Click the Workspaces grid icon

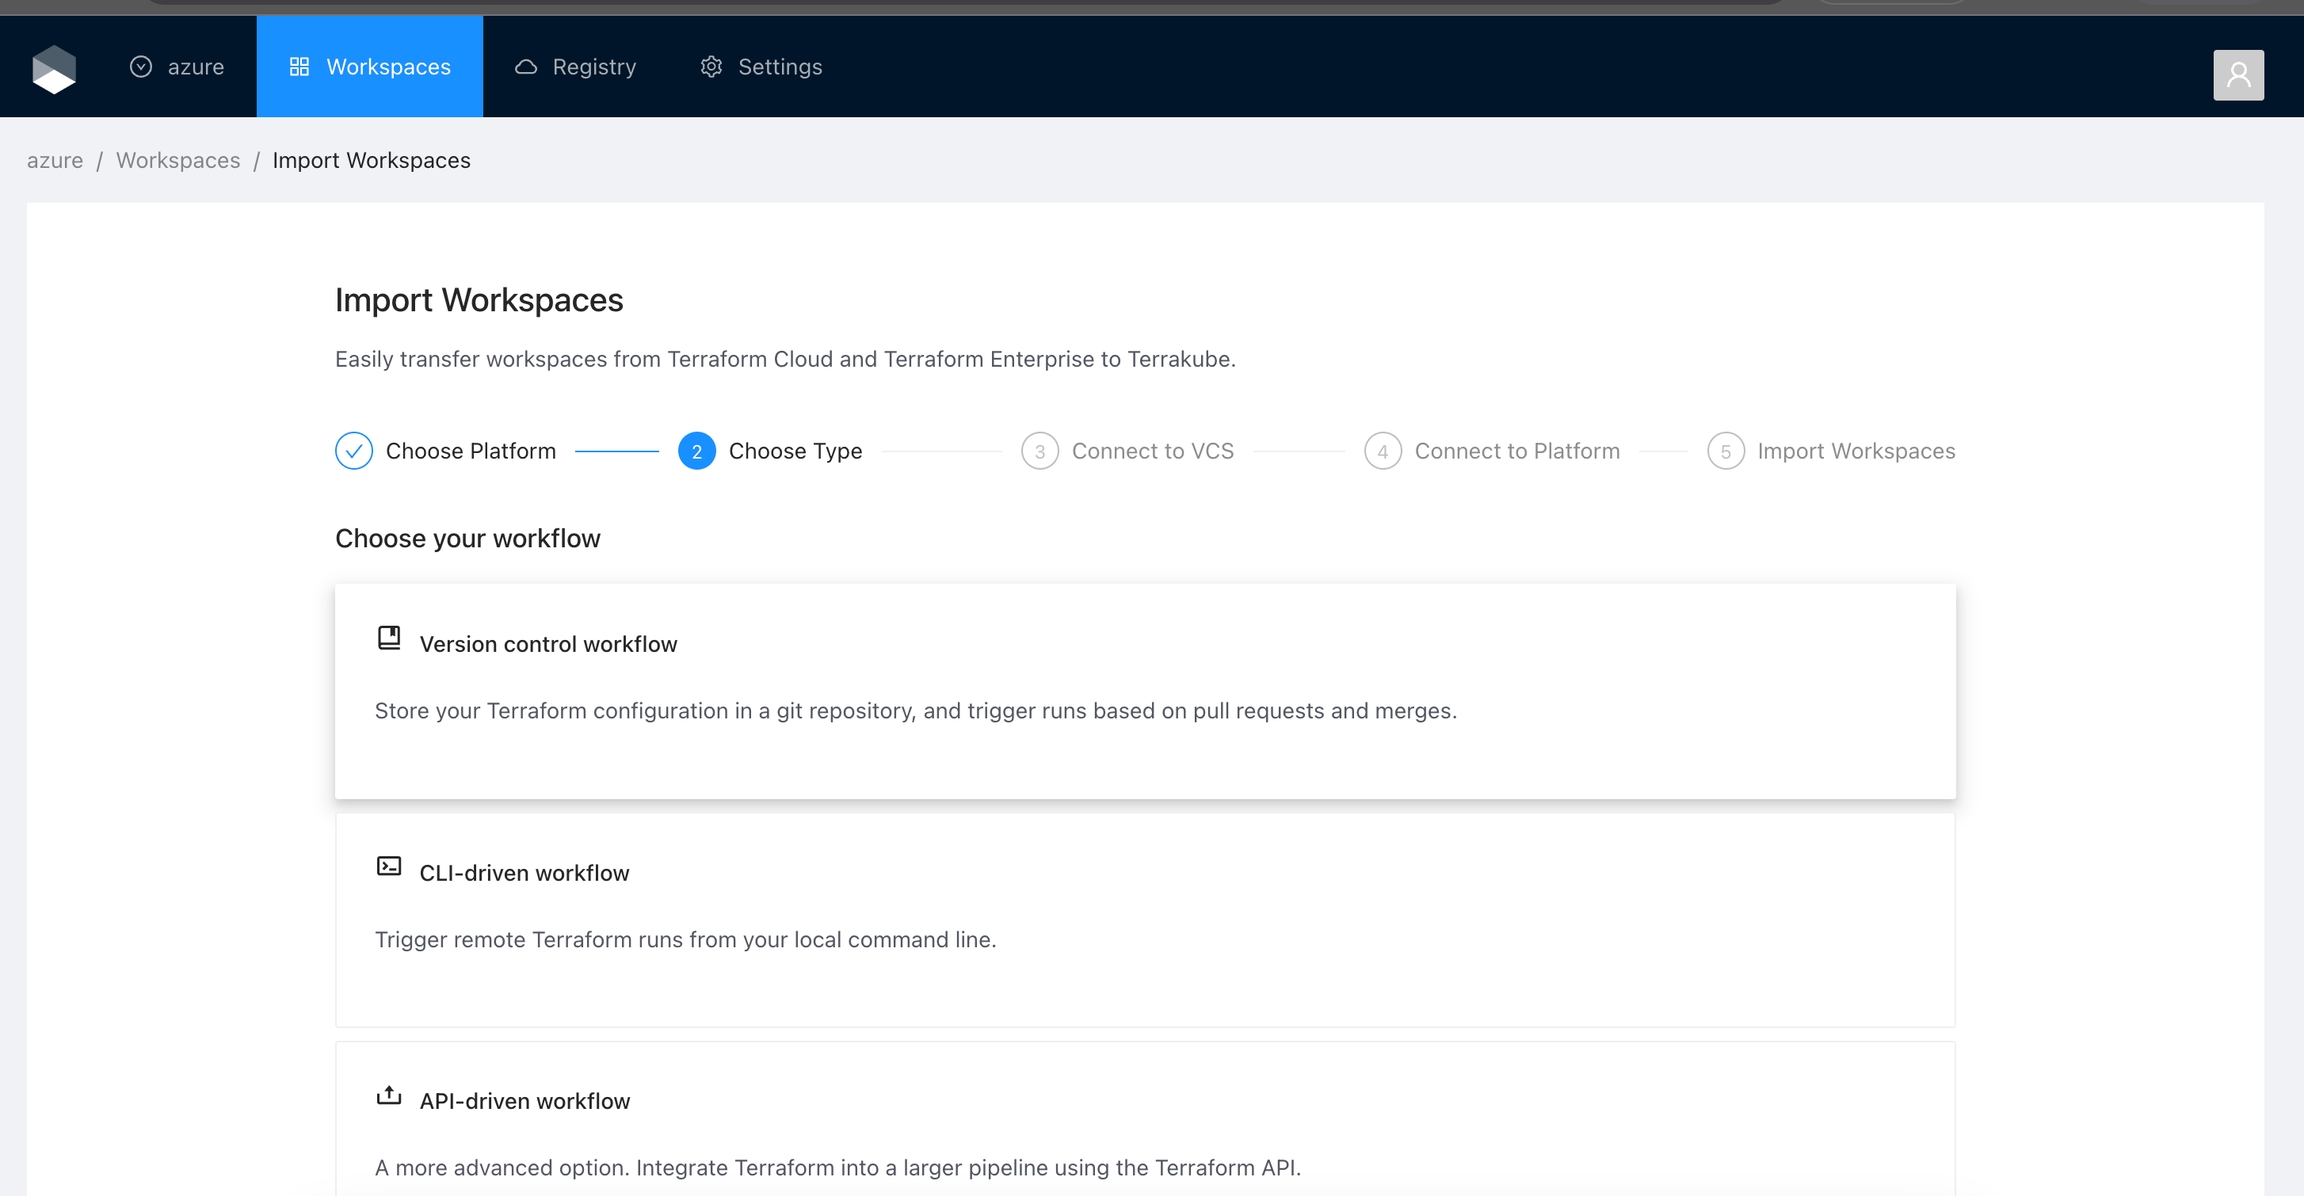coord(299,67)
